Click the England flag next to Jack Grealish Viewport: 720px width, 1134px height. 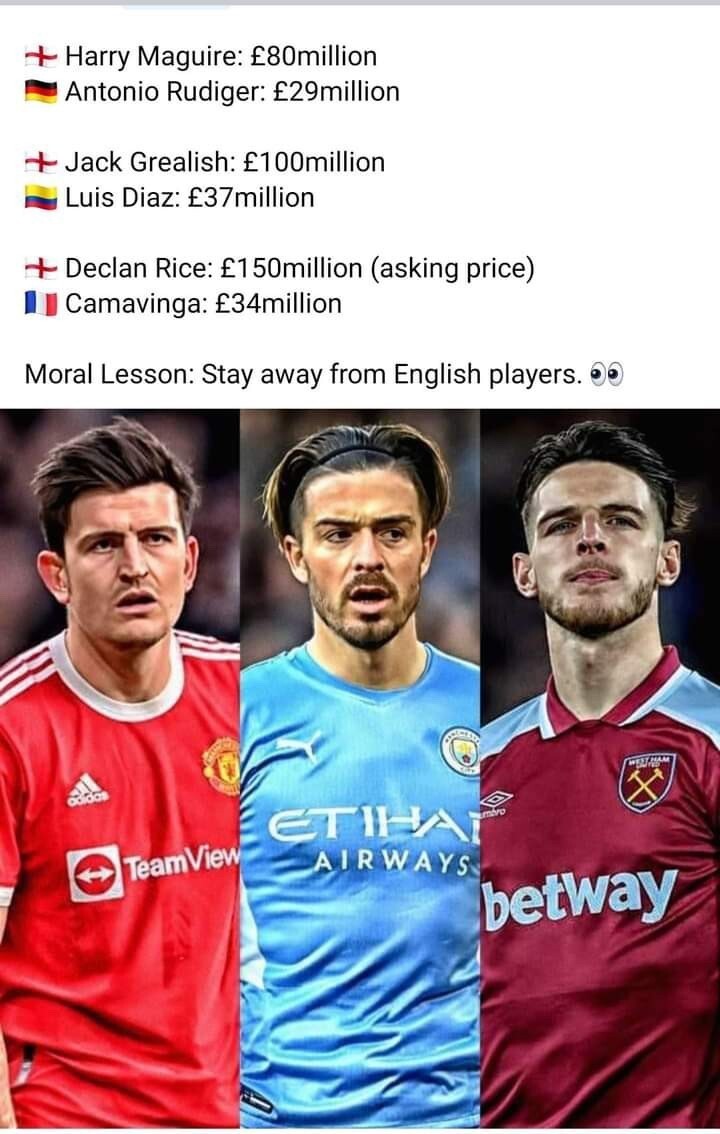(40, 161)
